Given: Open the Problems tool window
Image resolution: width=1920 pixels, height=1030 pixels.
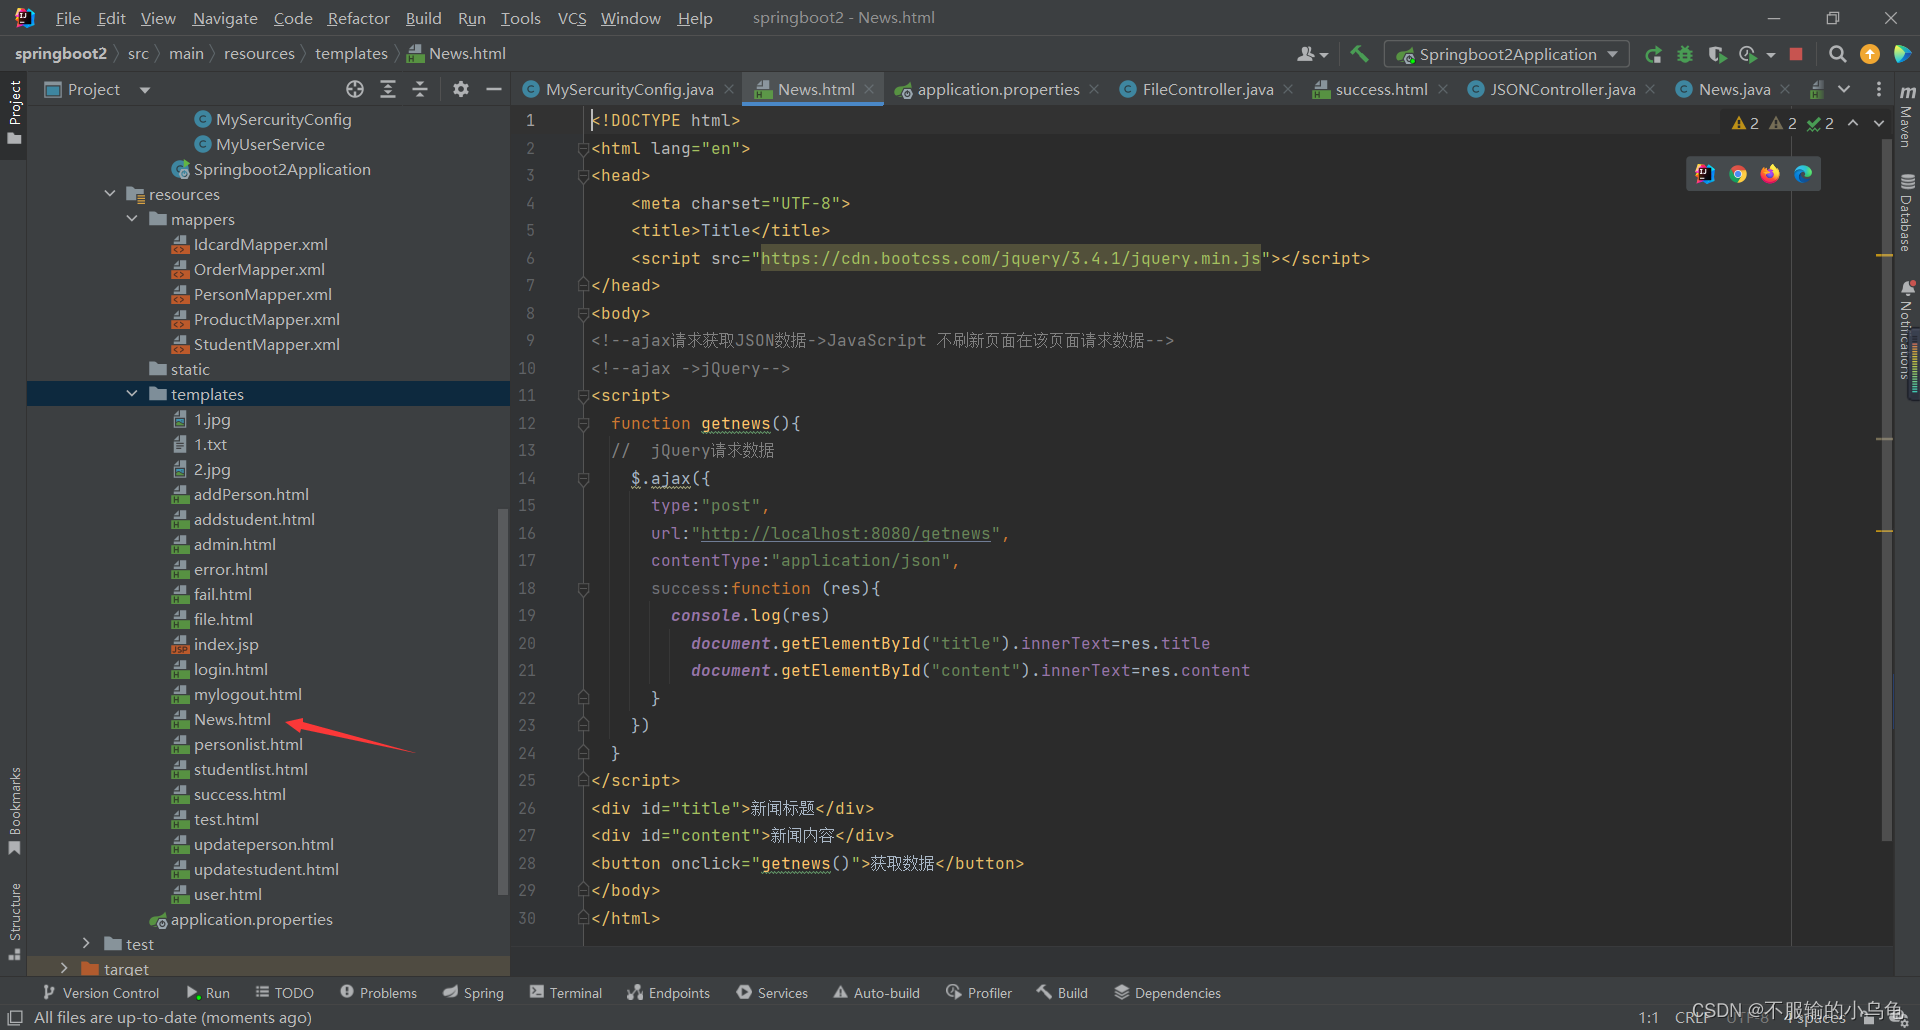Looking at the screenshot, I should pos(378,993).
